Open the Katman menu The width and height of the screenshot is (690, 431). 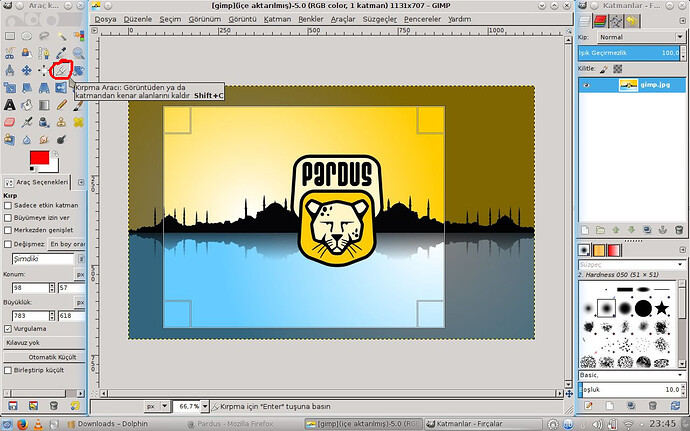tap(277, 19)
